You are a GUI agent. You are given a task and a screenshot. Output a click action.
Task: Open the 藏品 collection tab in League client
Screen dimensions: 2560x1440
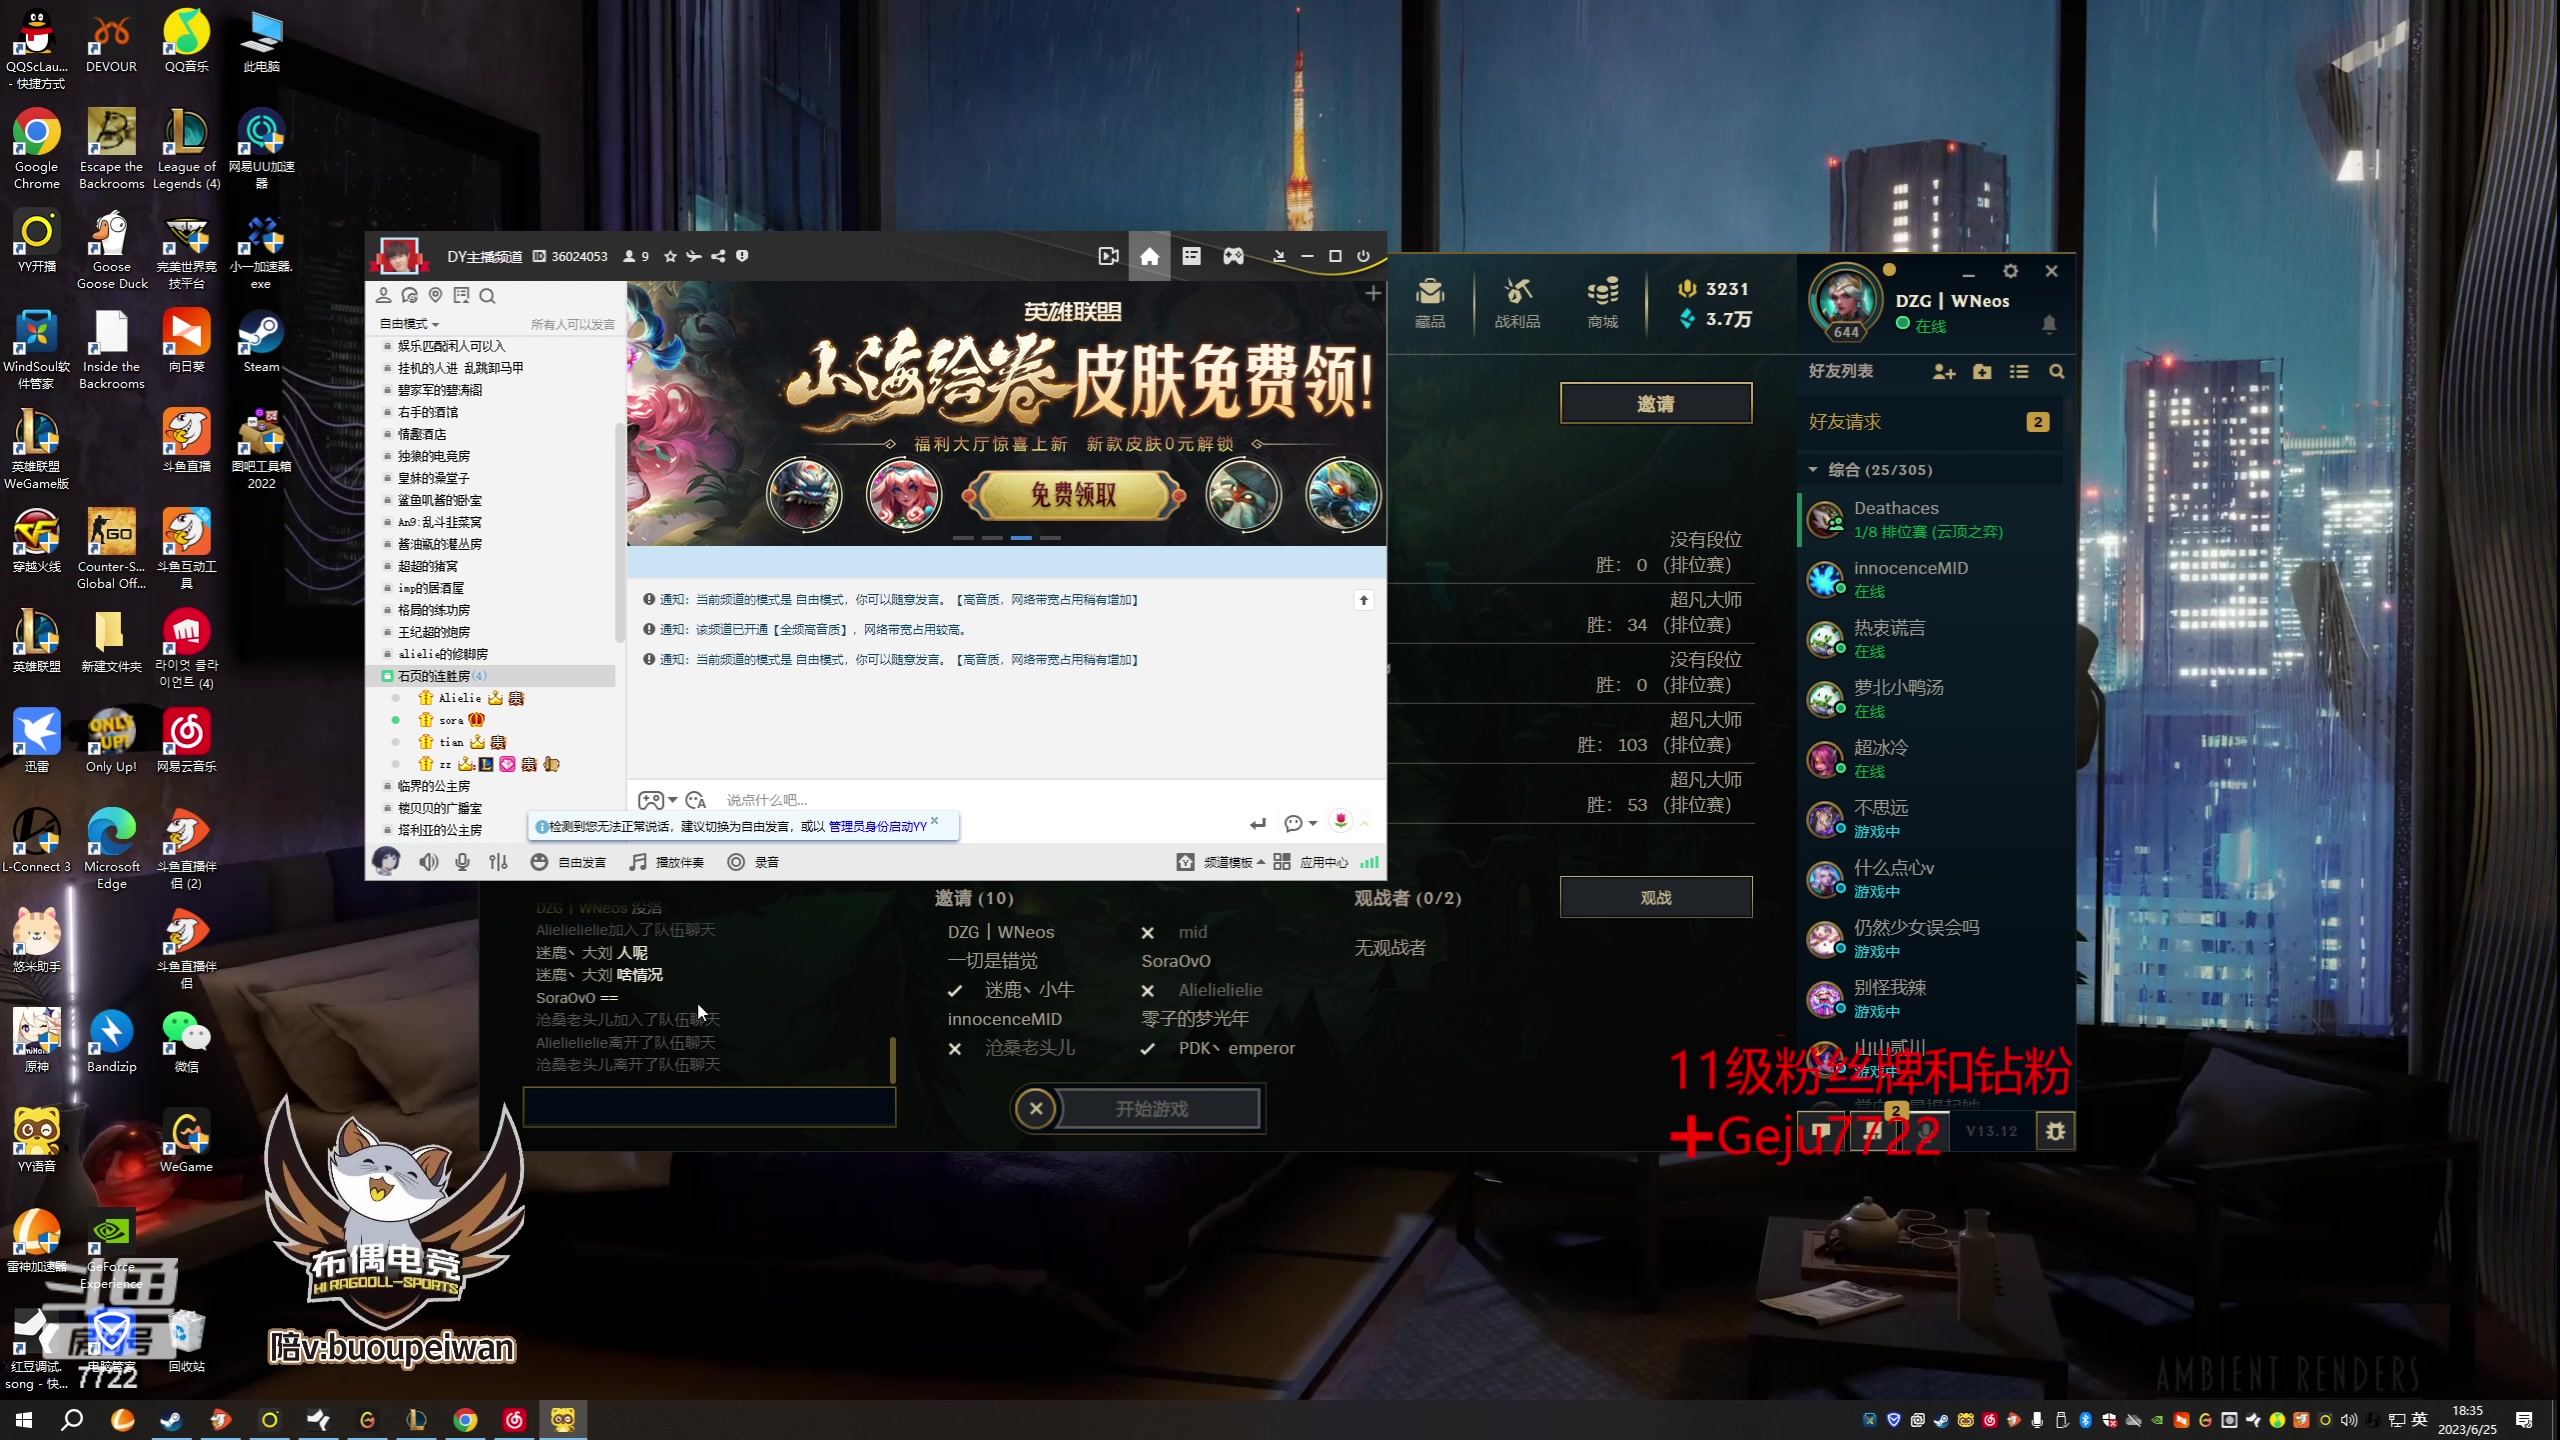tap(1430, 303)
